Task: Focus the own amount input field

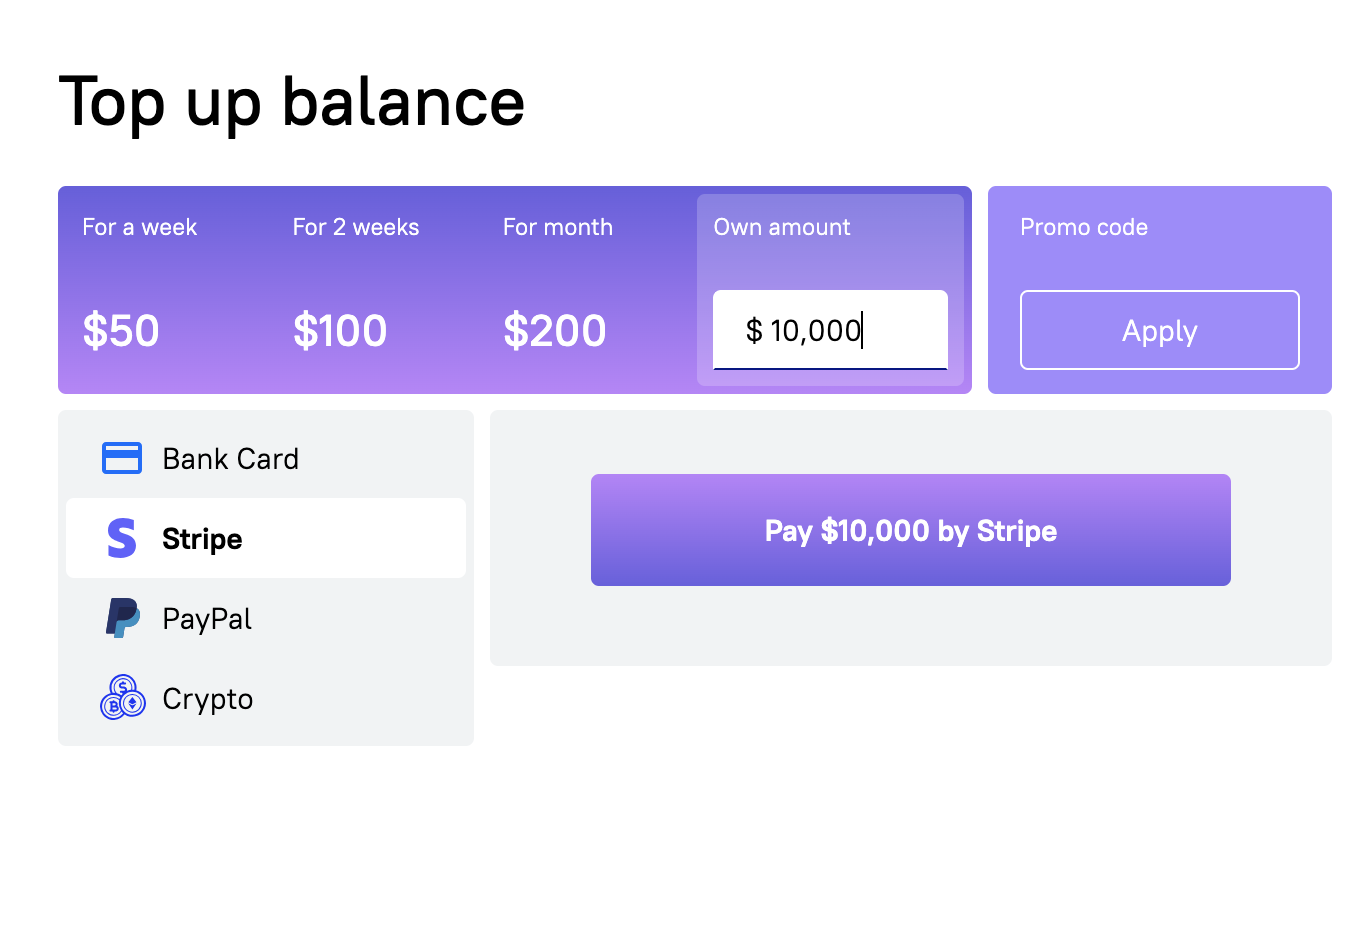Action: point(830,330)
